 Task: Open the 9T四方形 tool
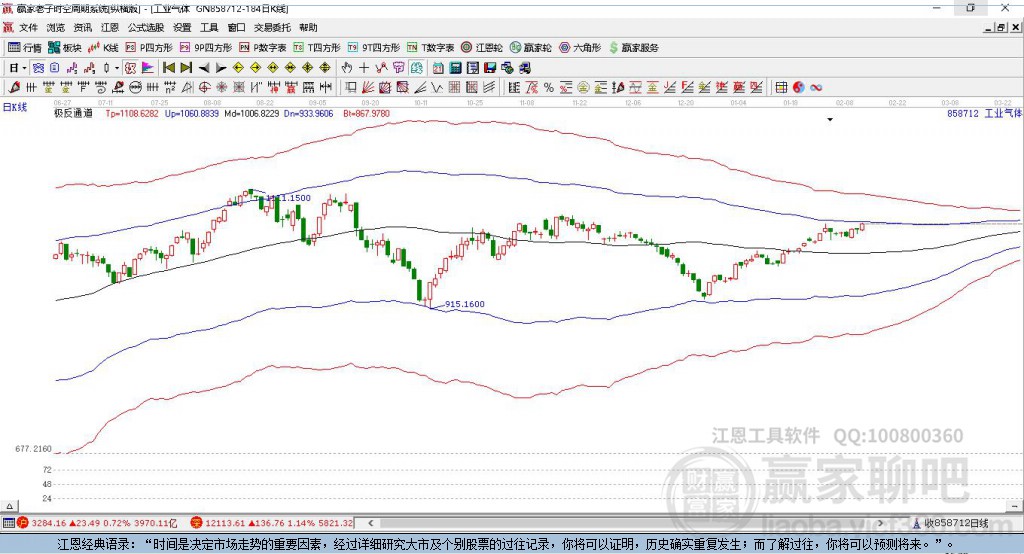374,48
